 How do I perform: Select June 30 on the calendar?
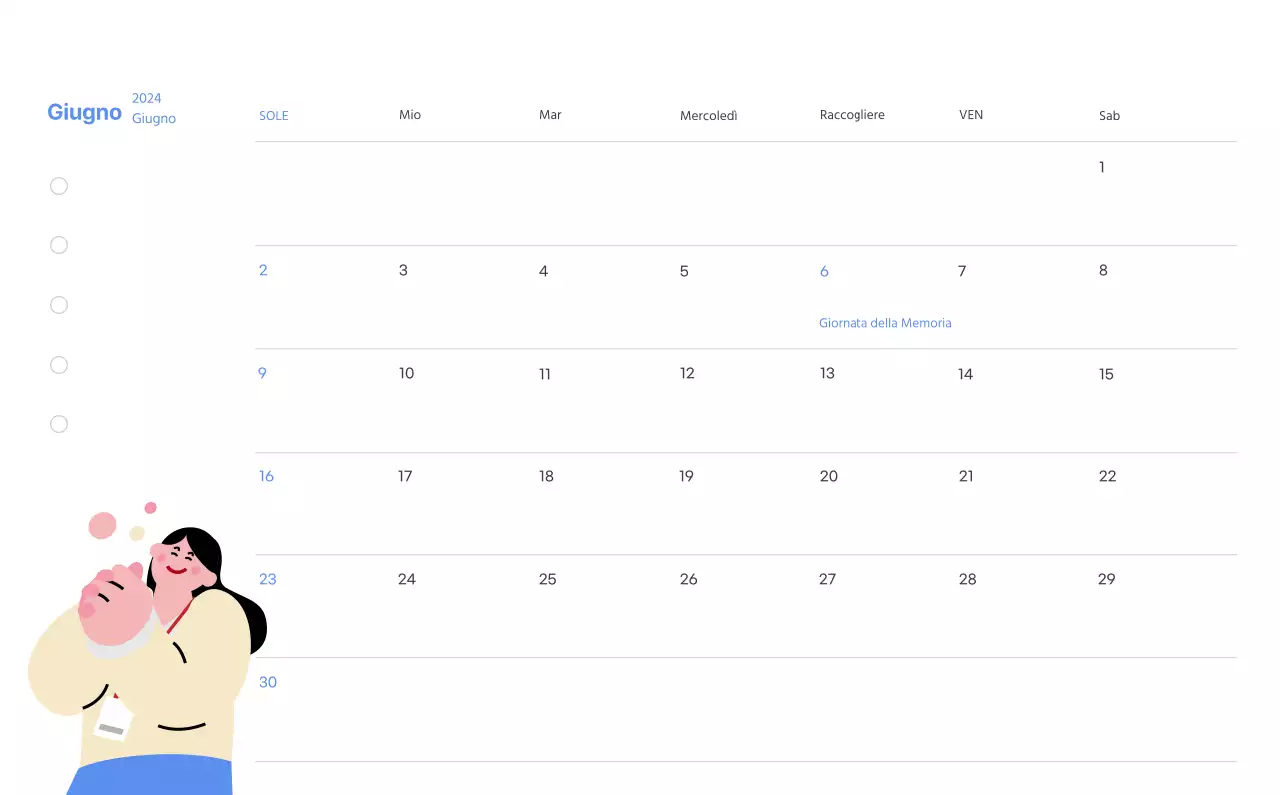pos(268,682)
